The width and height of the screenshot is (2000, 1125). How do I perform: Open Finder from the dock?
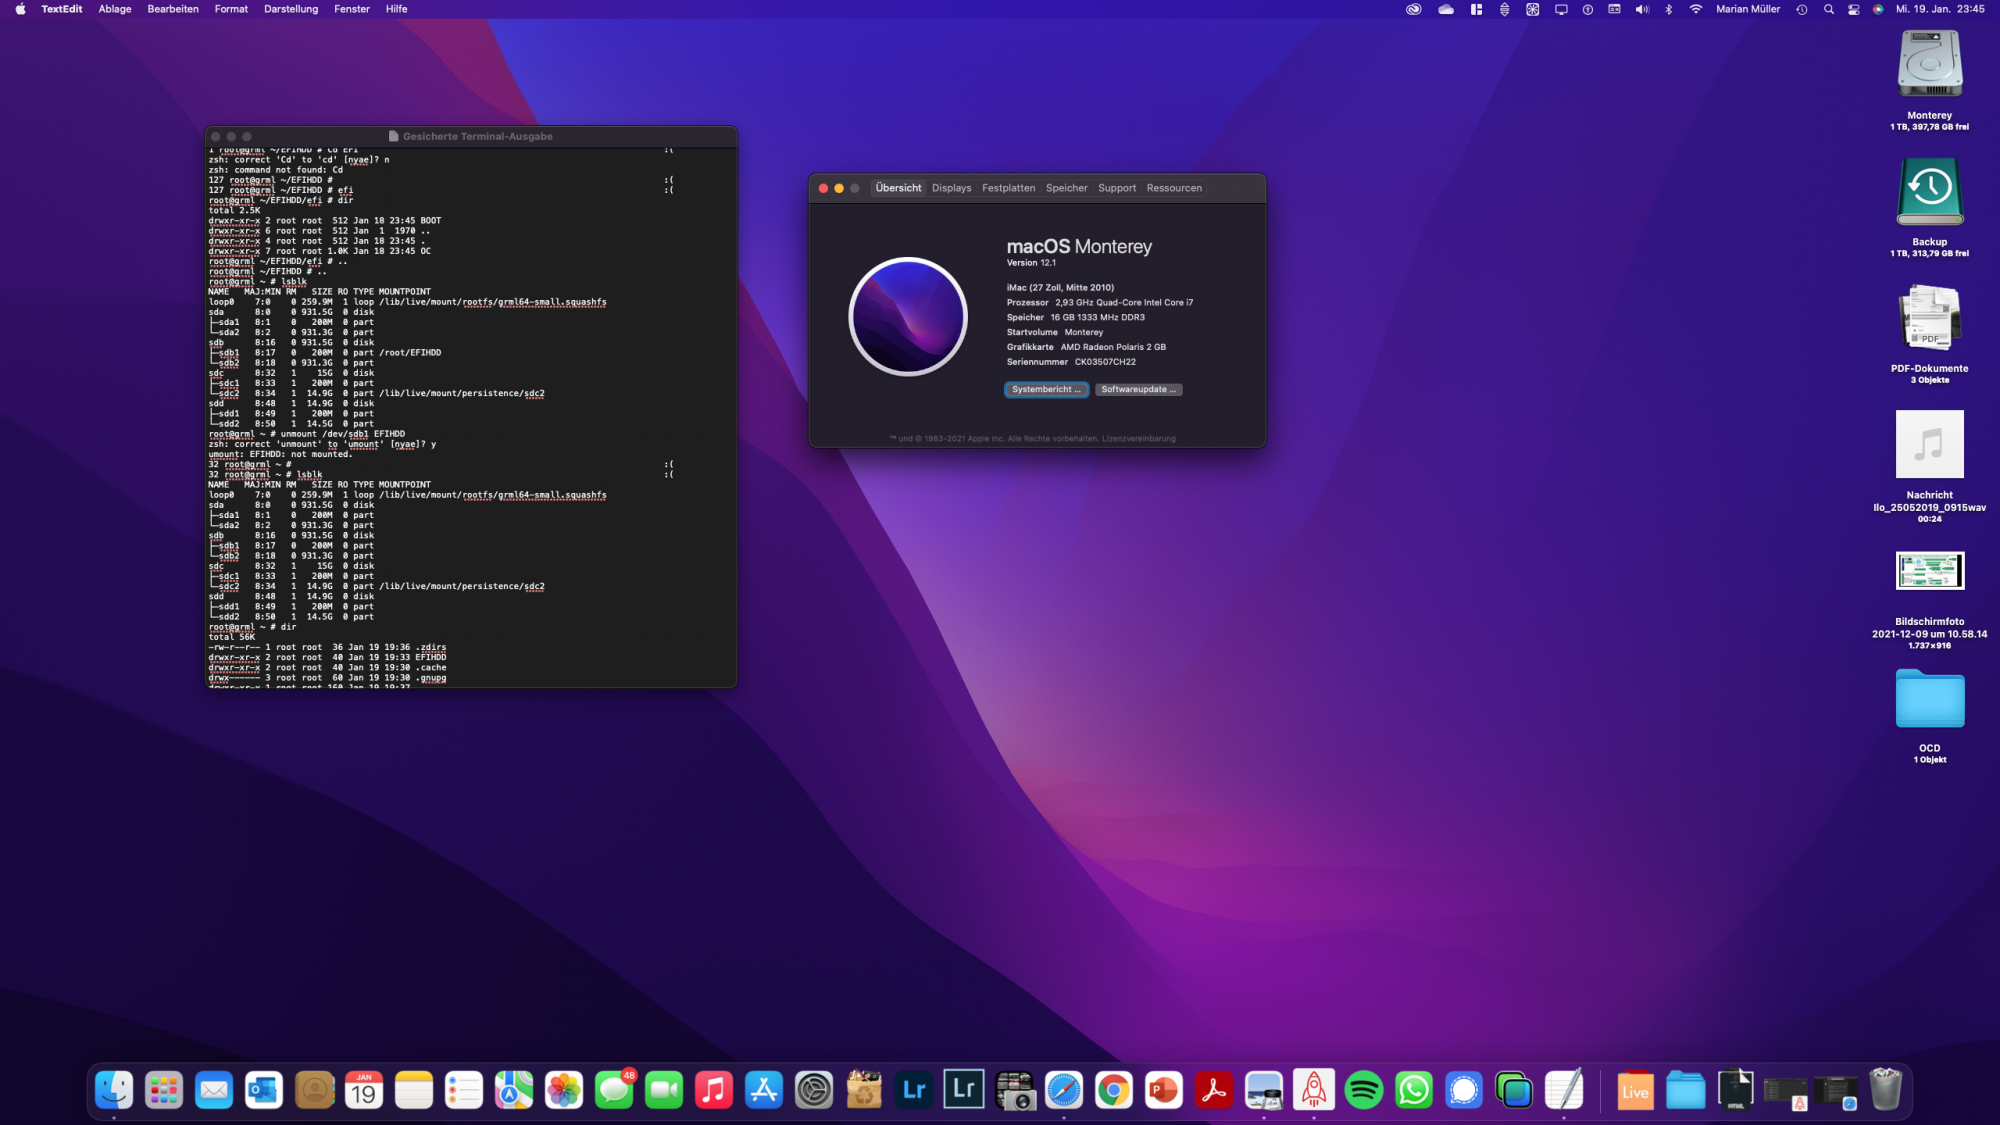pyautogui.click(x=114, y=1090)
